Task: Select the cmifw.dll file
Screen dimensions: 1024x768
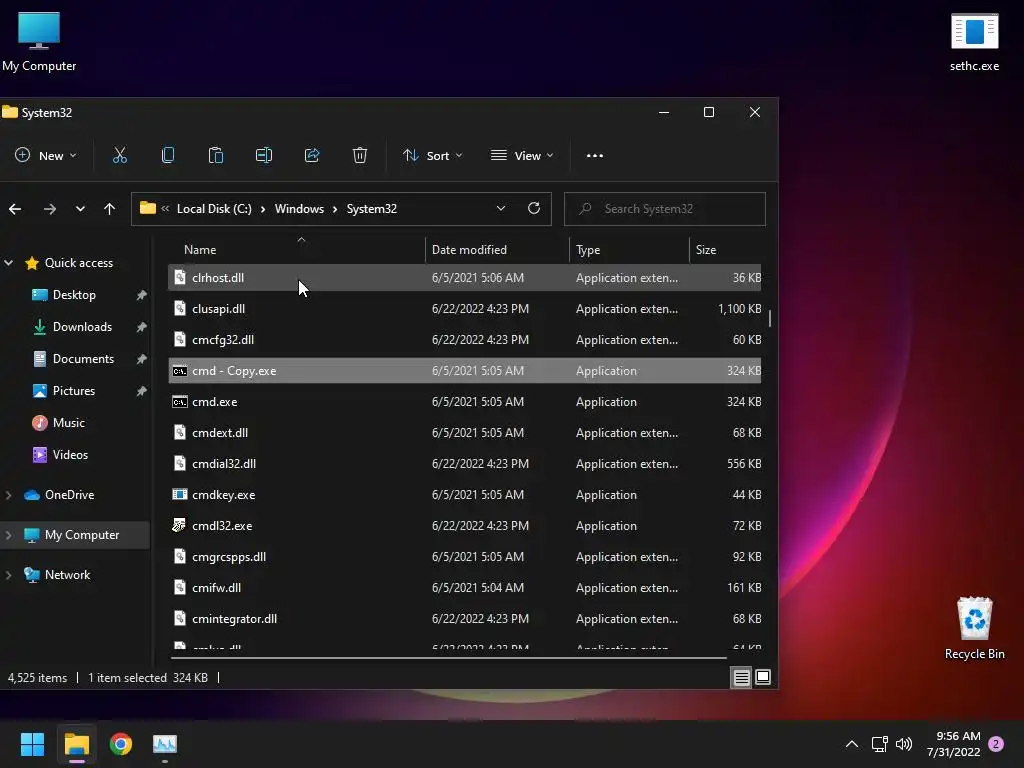Action: point(465,588)
